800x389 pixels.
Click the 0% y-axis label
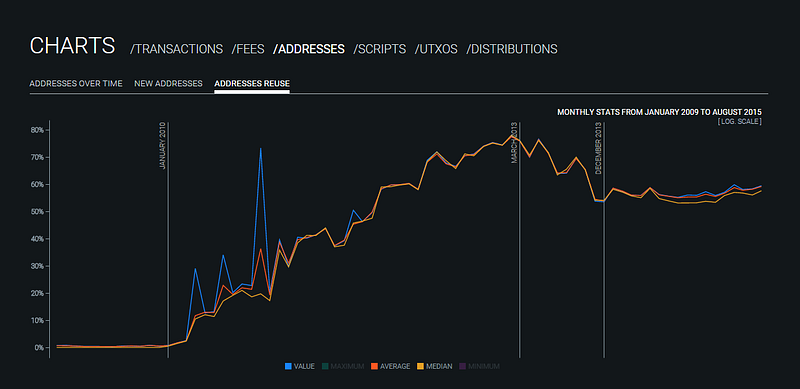click(39, 348)
